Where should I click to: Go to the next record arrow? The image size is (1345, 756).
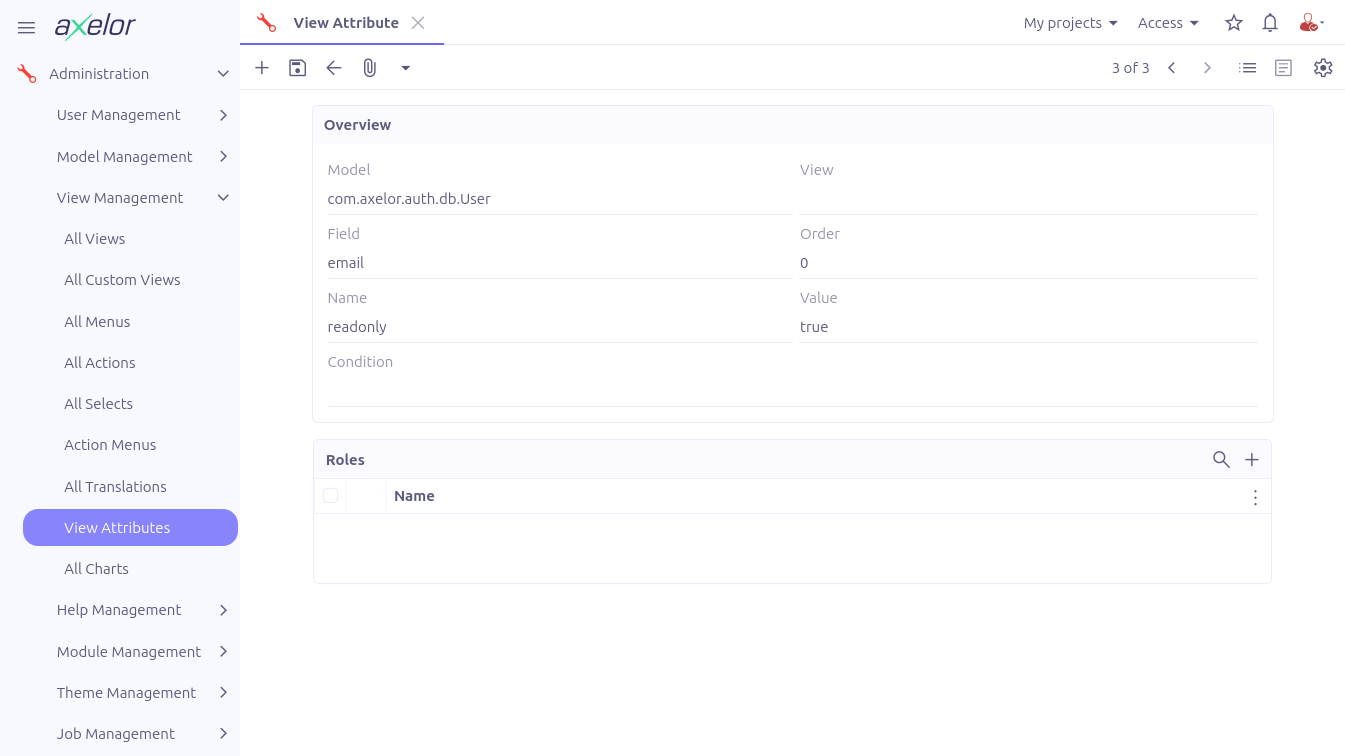[x=1207, y=68]
